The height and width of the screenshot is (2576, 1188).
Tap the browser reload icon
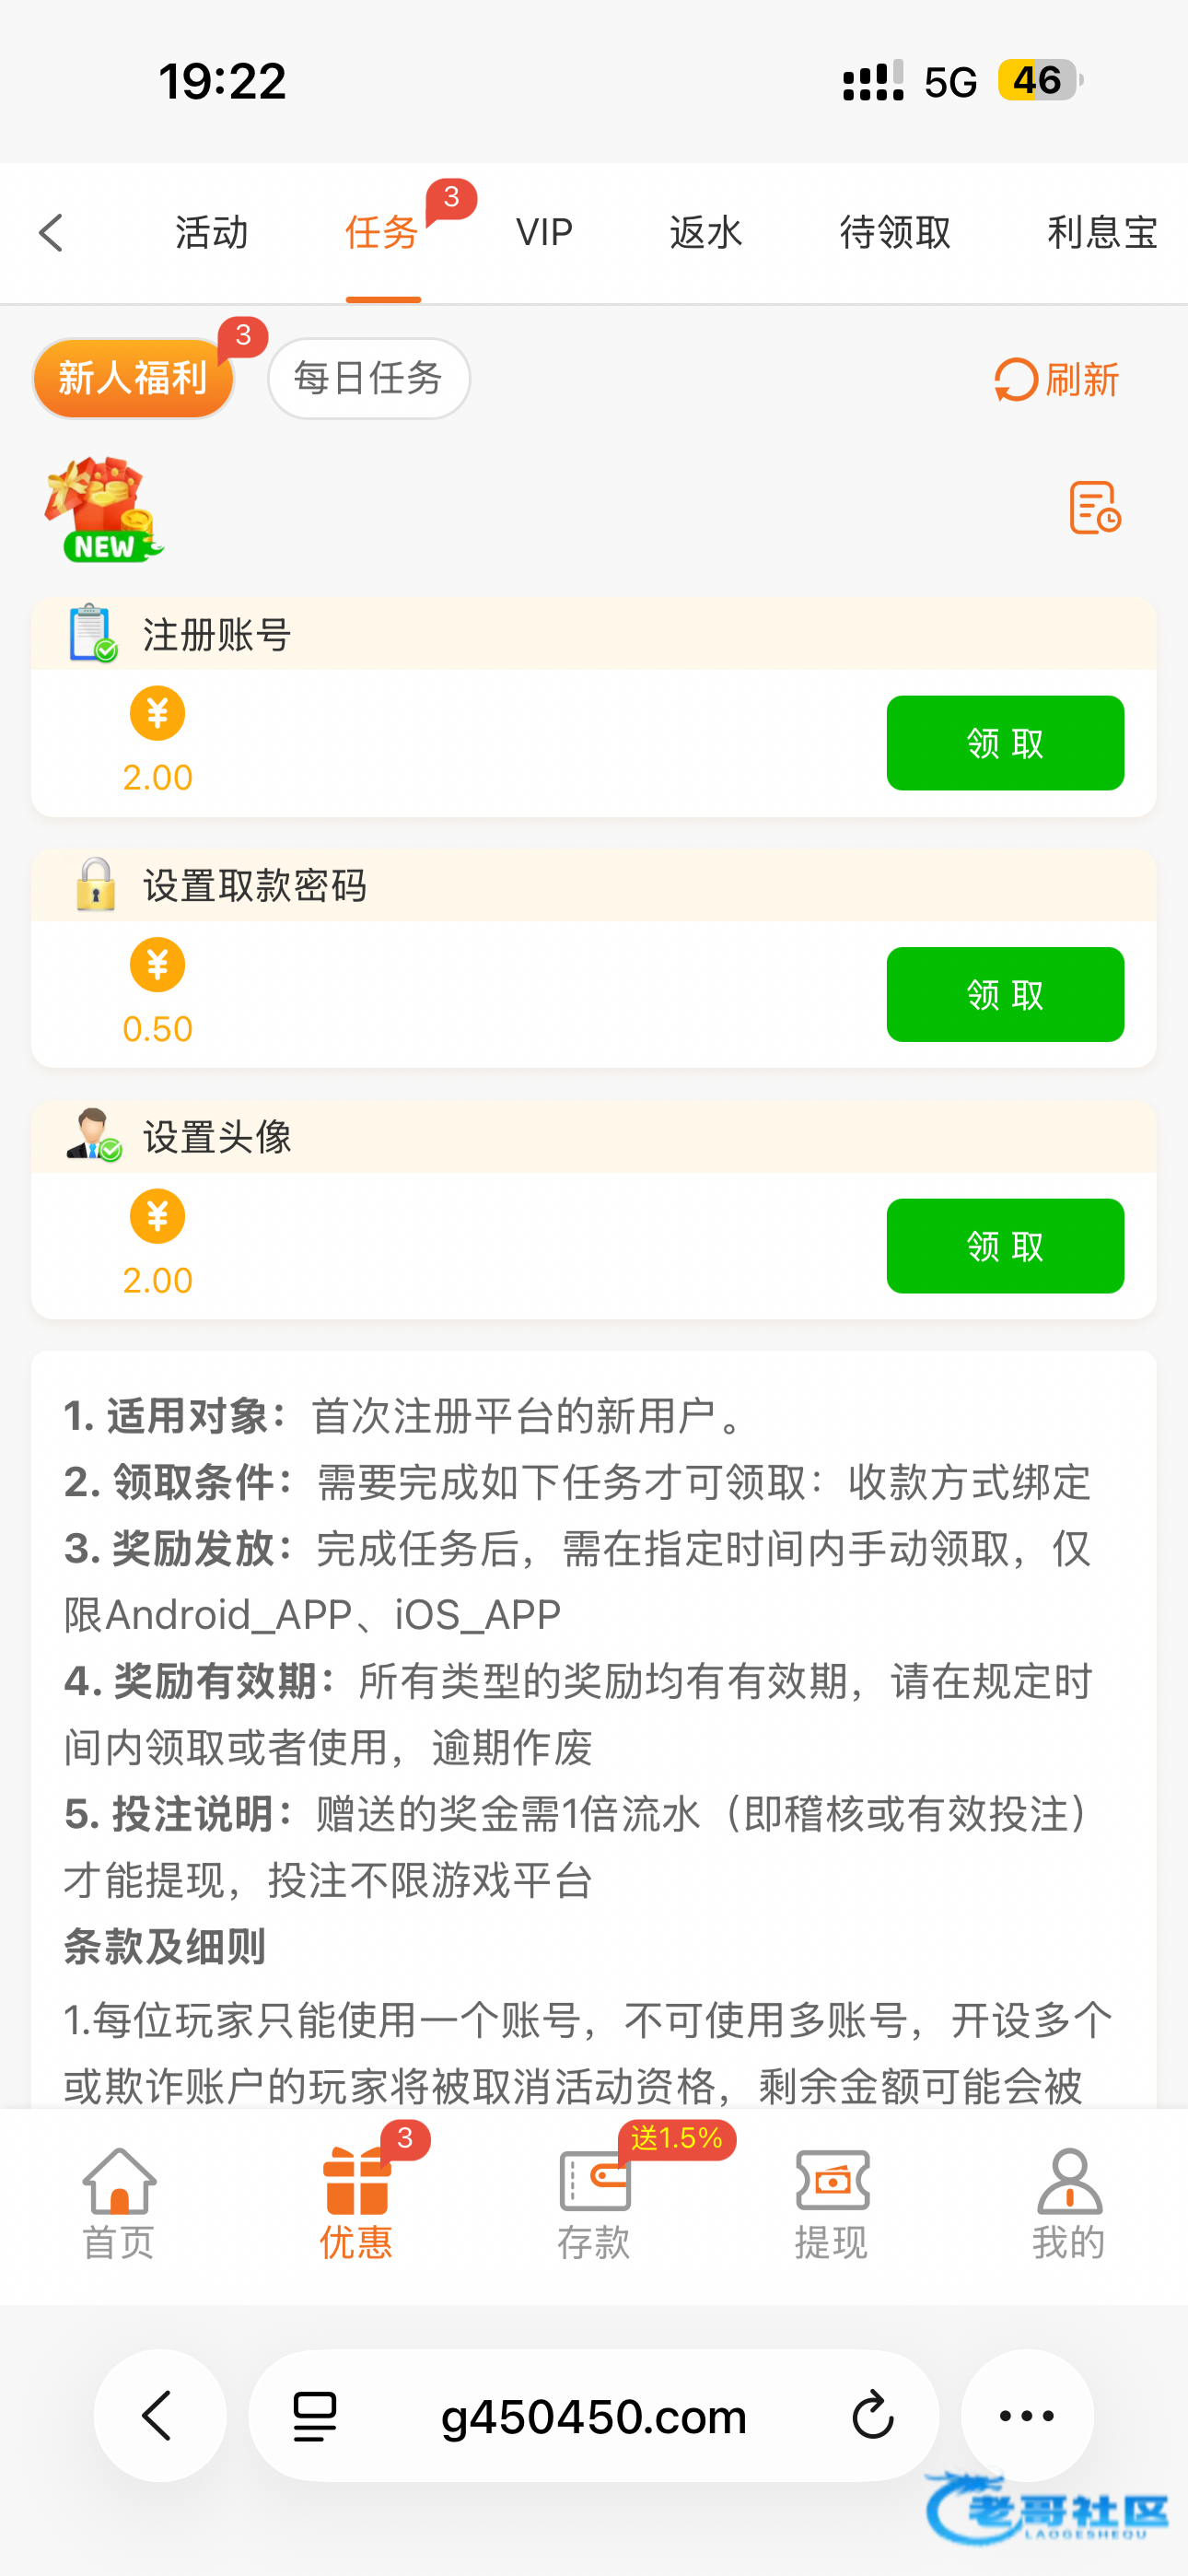(872, 2416)
